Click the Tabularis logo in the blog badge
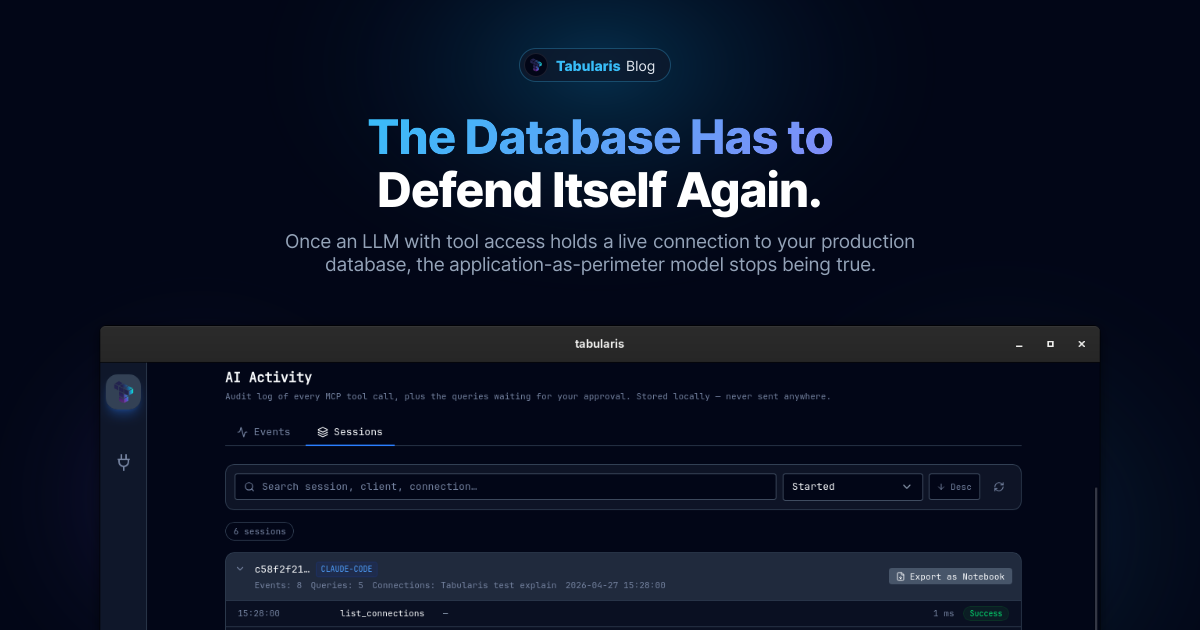 (x=537, y=65)
